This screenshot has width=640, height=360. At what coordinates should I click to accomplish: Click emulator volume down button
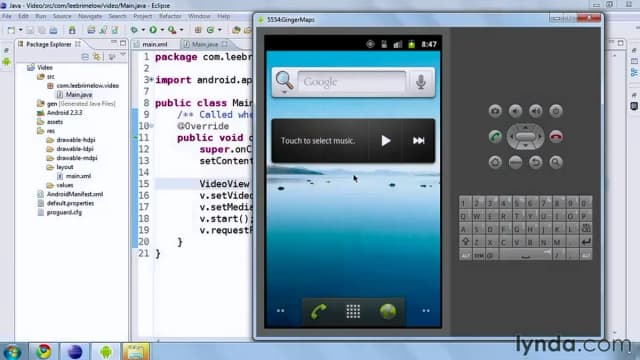[516, 111]
